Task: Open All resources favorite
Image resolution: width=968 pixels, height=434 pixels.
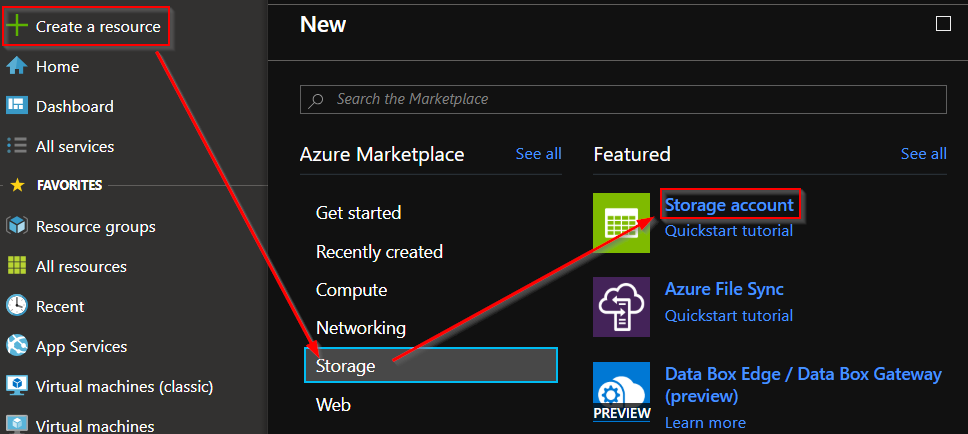Action: tap(81, 267)
